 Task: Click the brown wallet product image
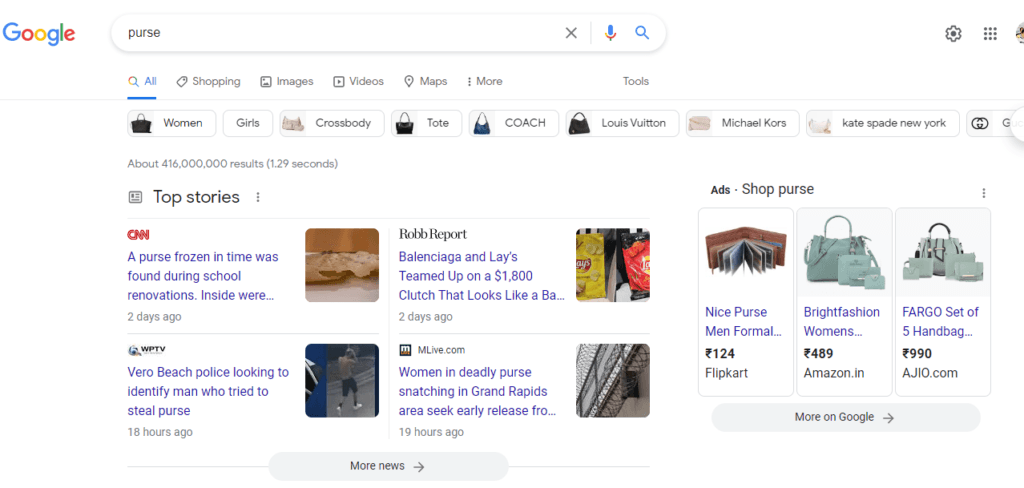click(746, 253)
